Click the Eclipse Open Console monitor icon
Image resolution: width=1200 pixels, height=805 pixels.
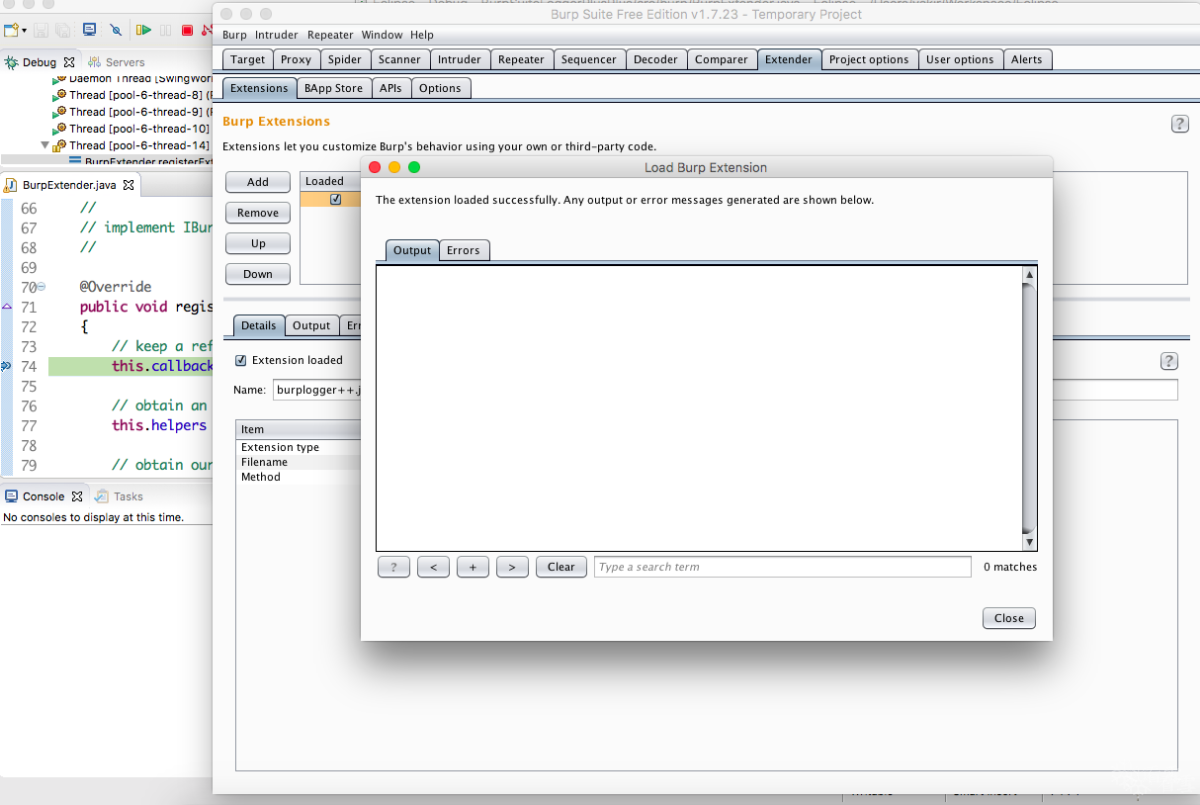click(x=89, y=31)
